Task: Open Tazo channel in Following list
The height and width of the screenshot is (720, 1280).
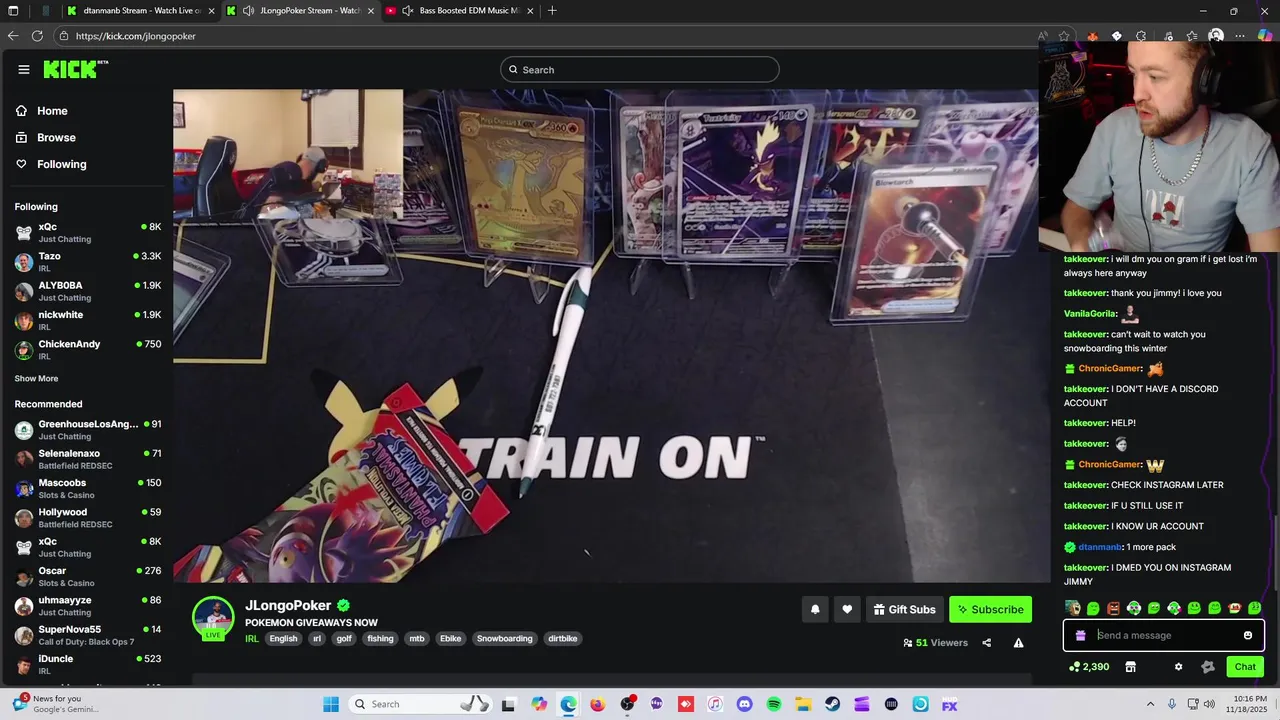Action: [88, 262]
